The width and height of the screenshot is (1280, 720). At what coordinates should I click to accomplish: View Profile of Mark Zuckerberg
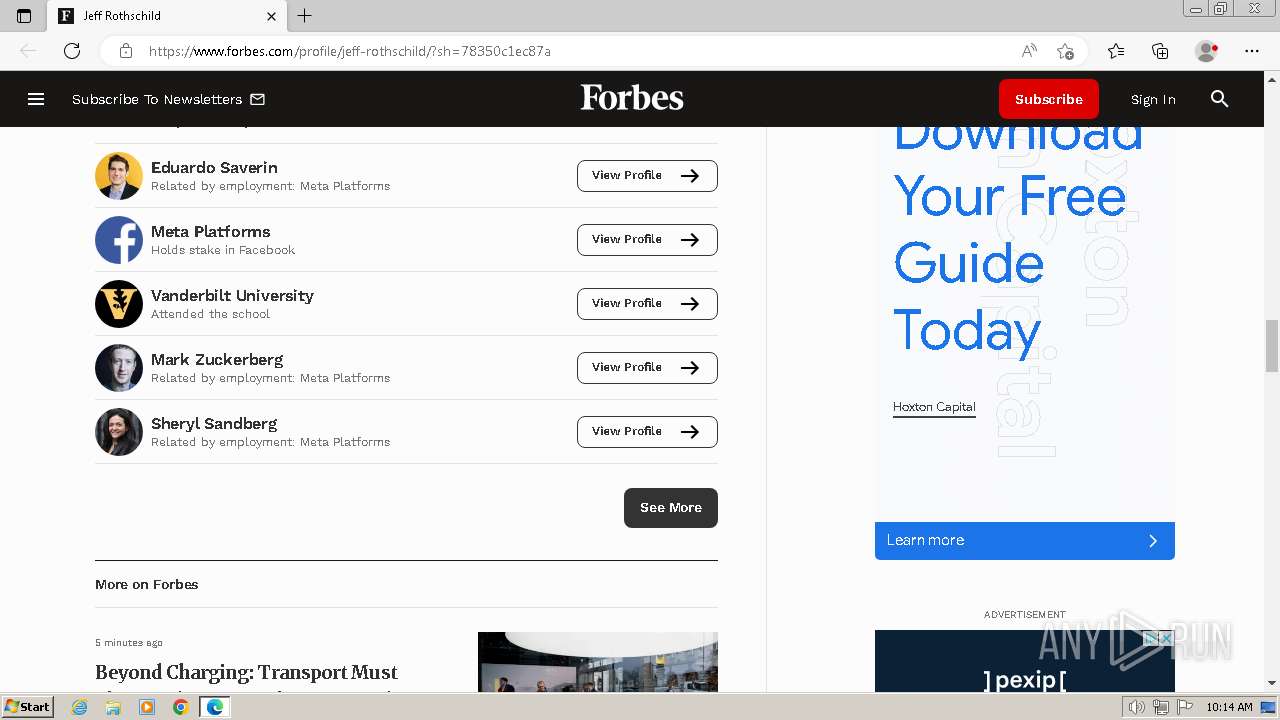tap(647, 368)
